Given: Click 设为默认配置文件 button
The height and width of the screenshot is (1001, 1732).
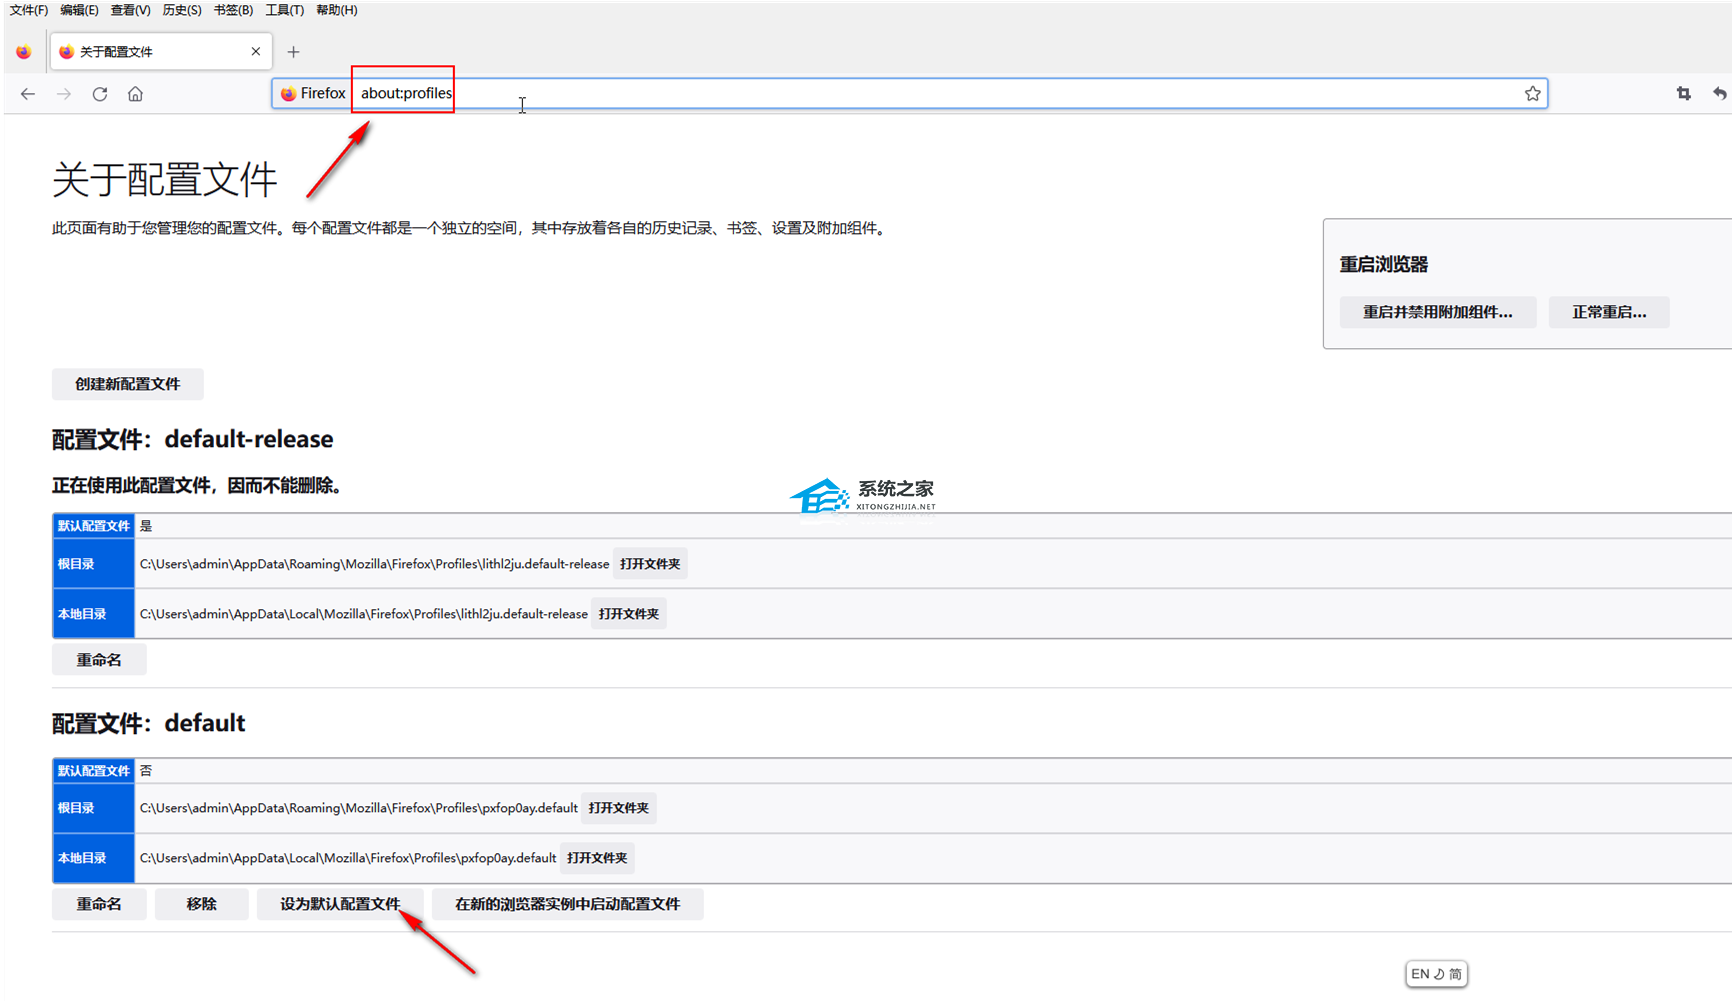Looking at the screenshot, I should pos(340,904).
